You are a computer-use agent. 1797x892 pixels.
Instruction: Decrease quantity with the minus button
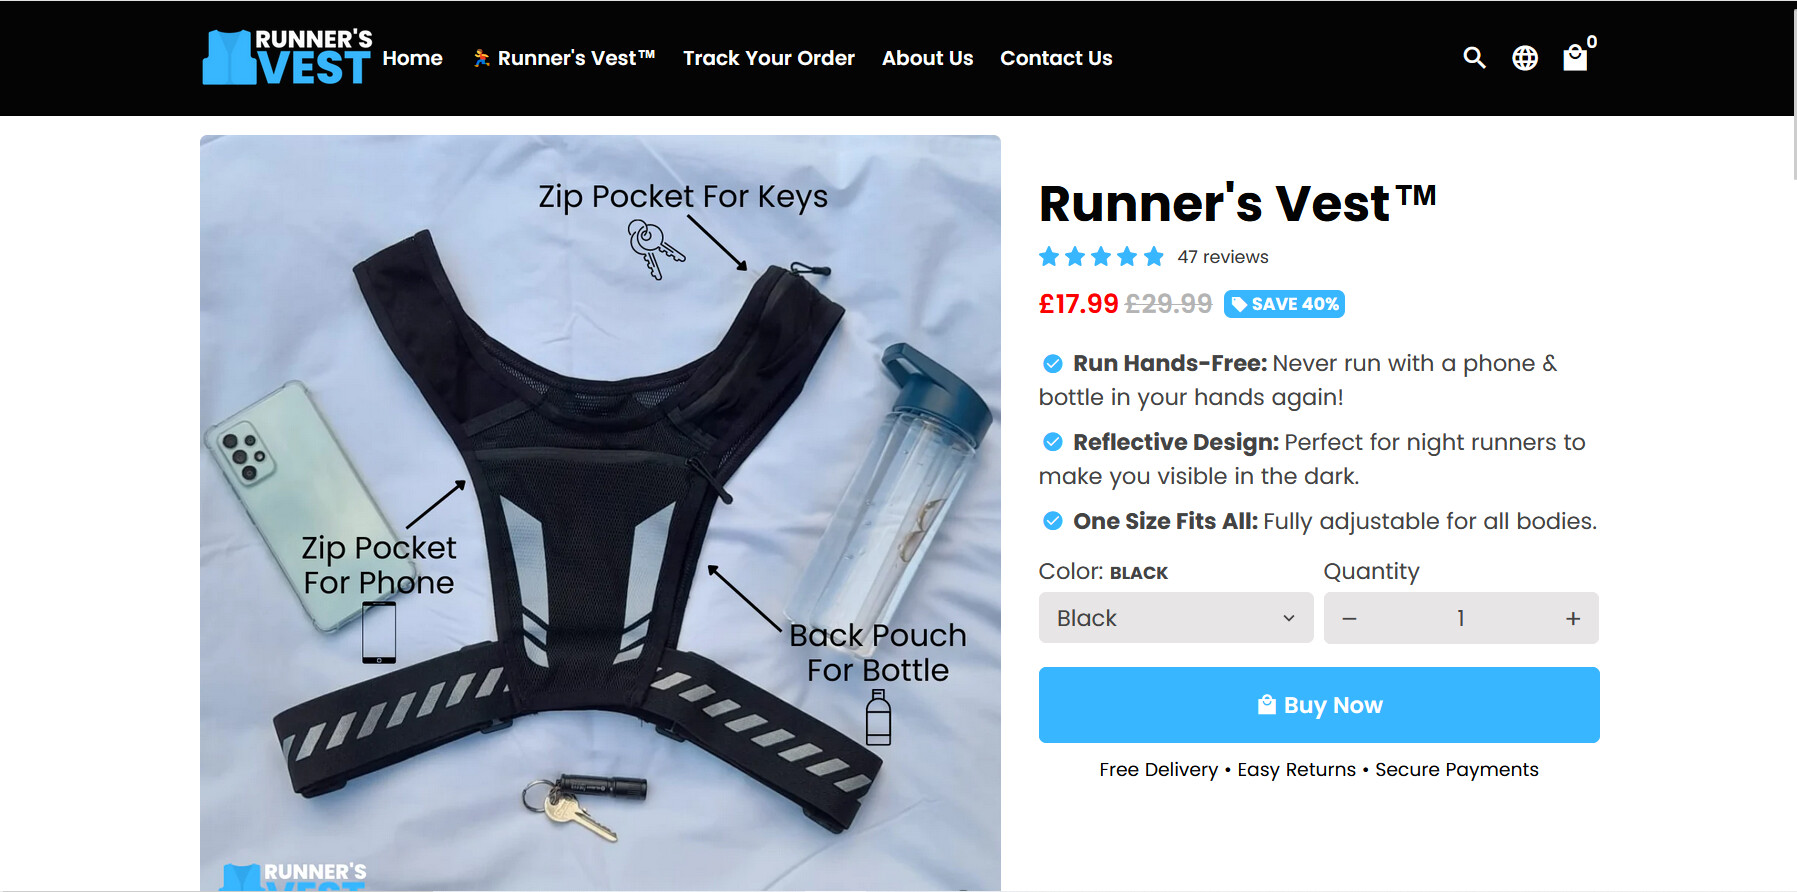(1349, 619)
